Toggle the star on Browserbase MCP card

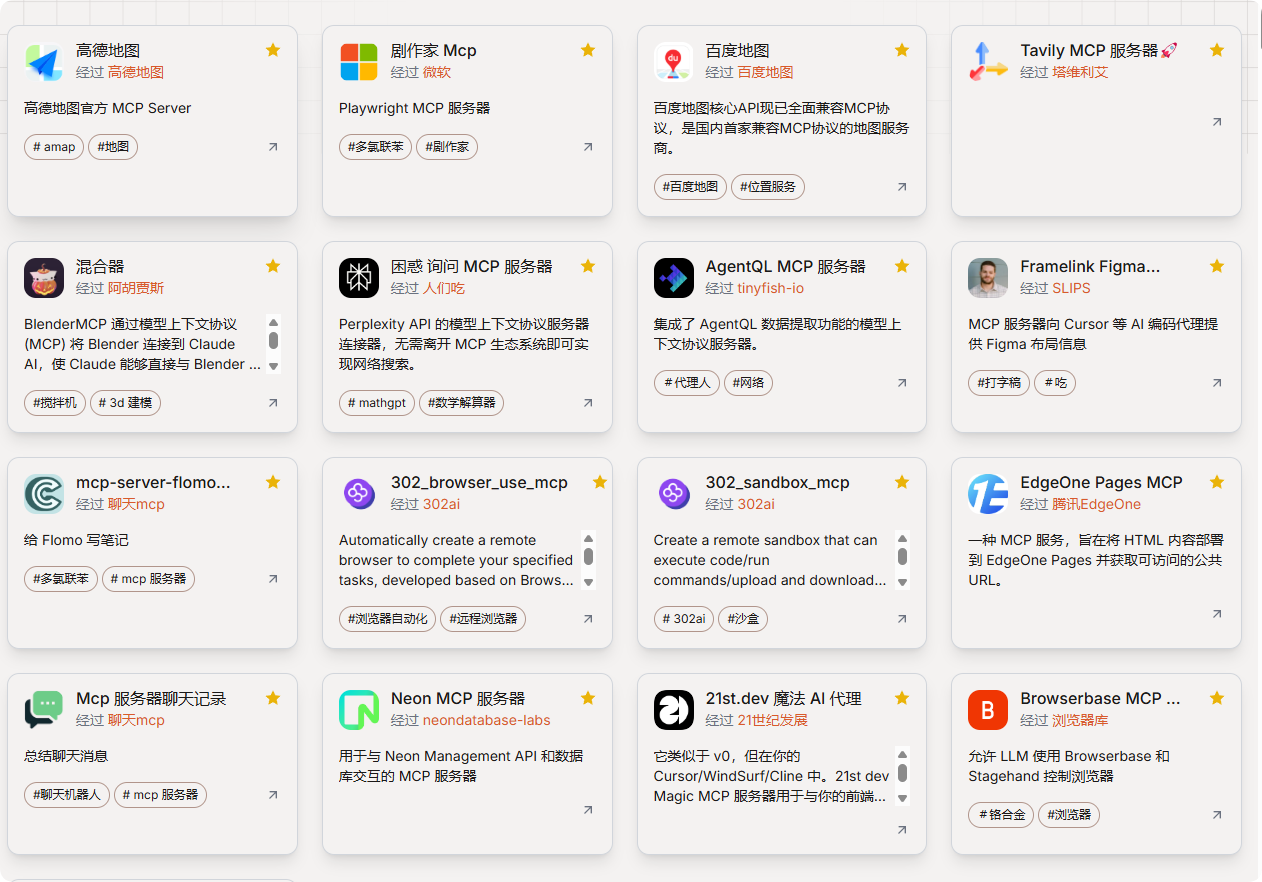click(x=1217, y=698)
